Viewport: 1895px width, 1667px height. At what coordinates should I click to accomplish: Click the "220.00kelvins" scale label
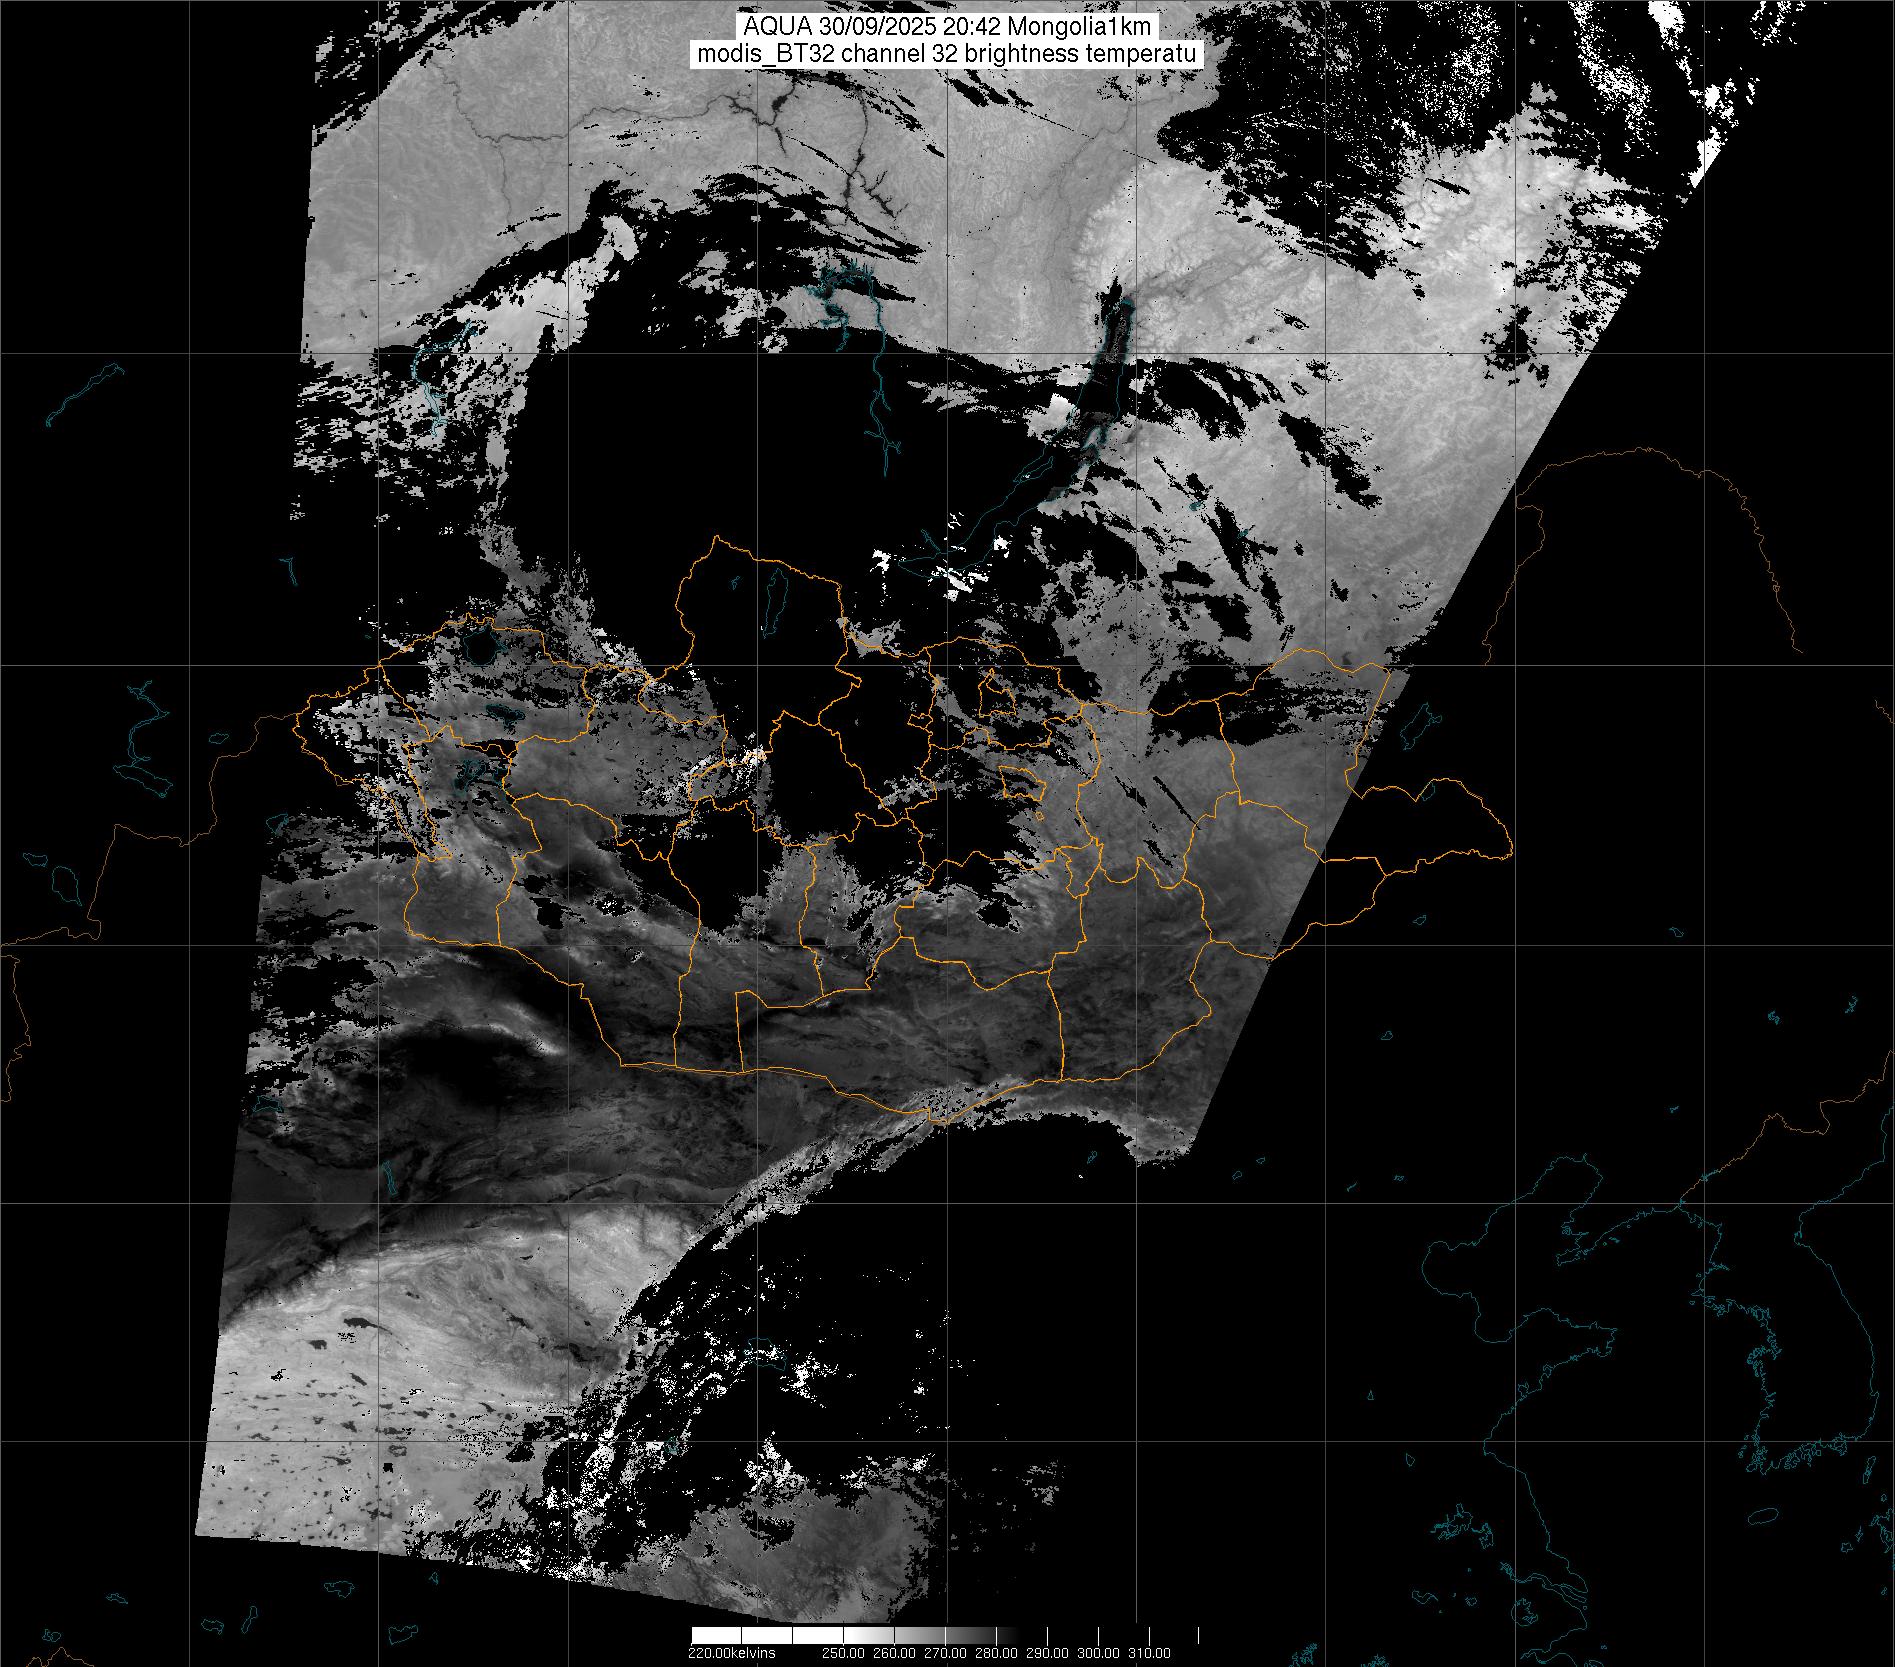731,1653
